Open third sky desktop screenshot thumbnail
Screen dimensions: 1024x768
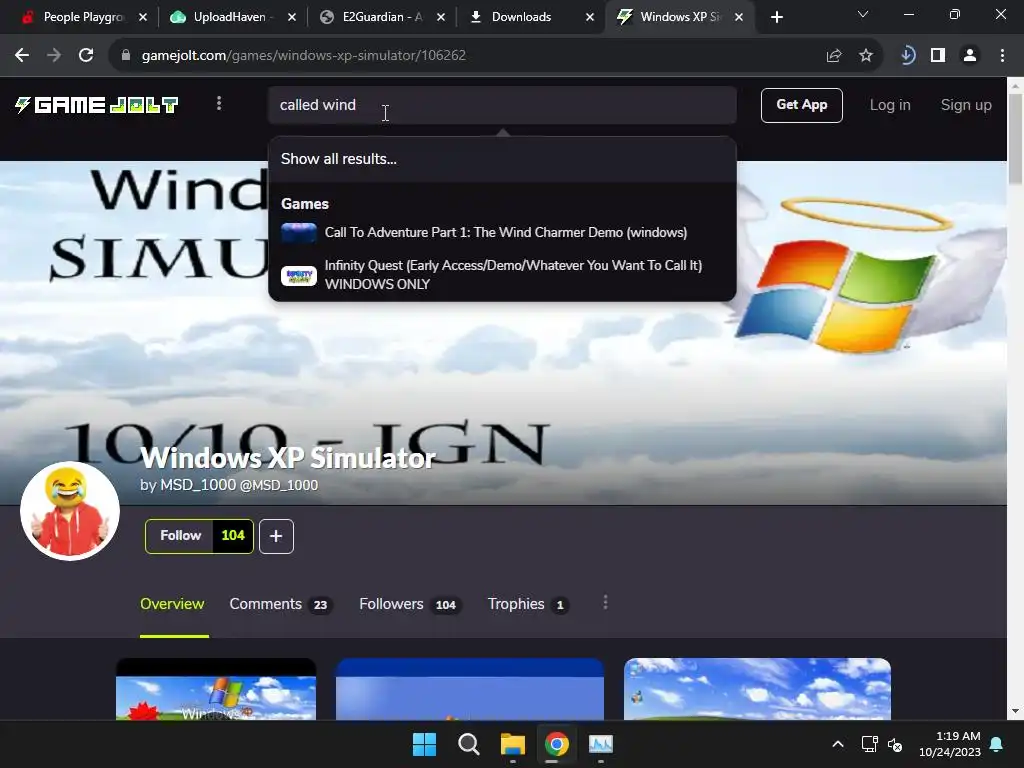click(758, 689)
